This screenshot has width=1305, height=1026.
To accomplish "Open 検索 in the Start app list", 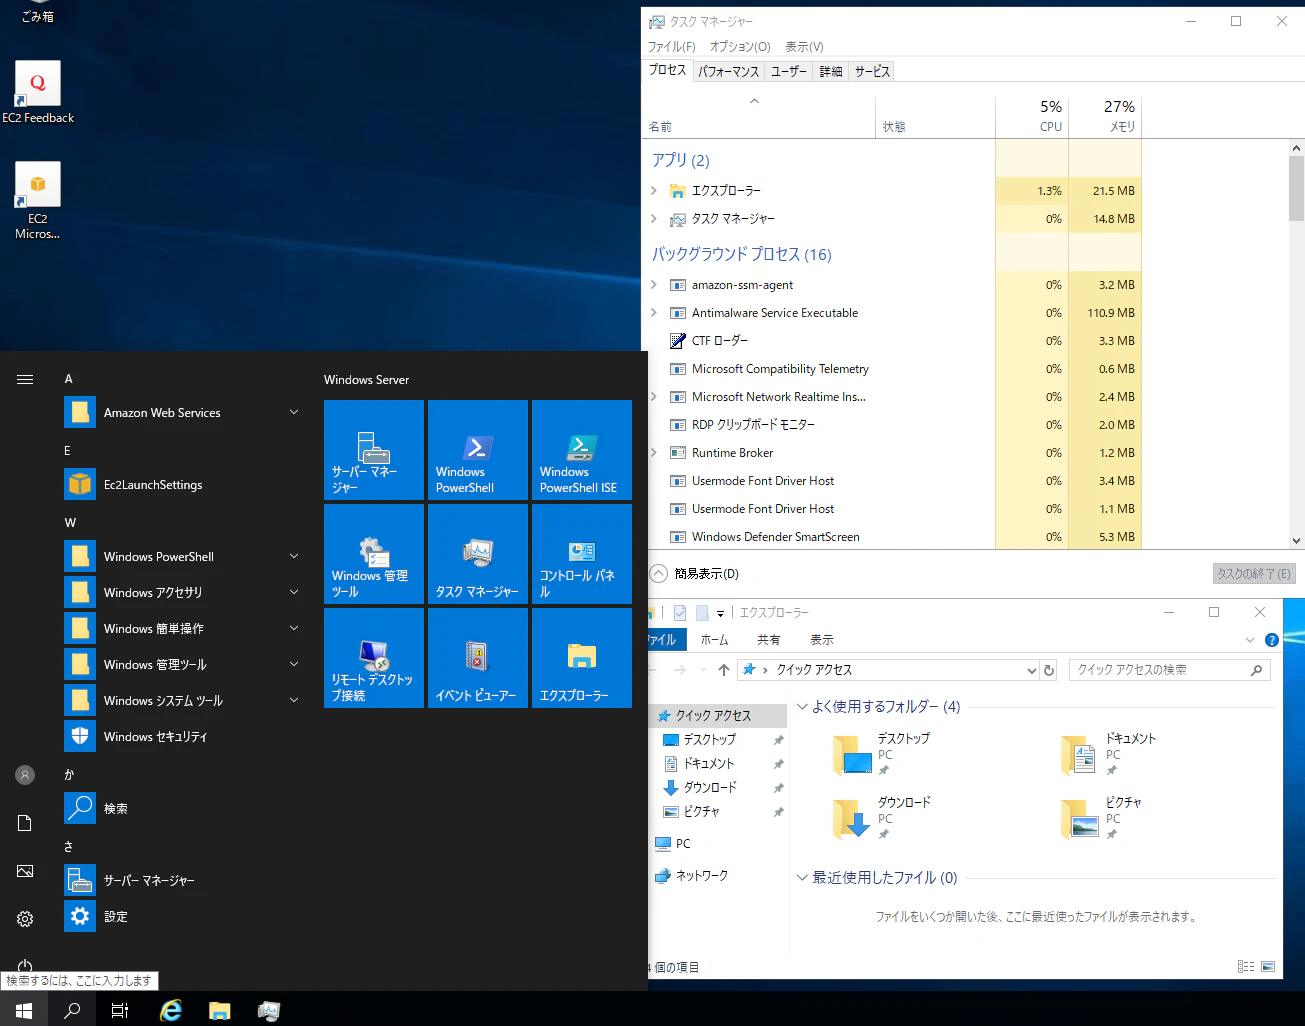I will 184,809.
